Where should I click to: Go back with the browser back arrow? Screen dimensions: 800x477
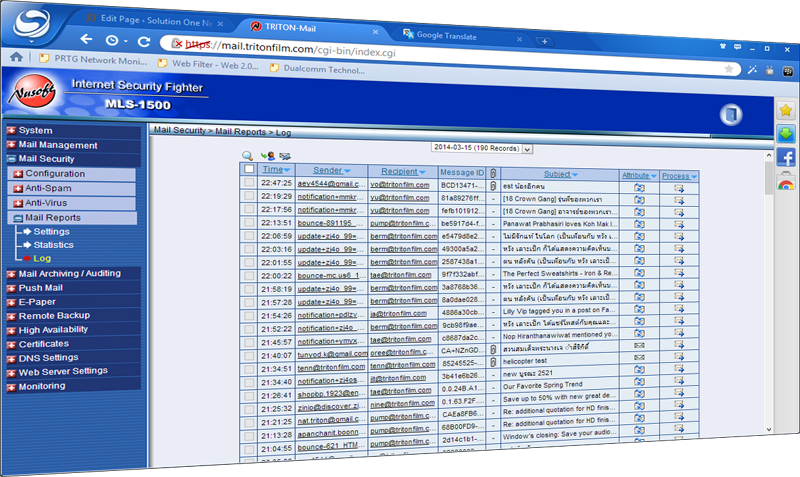[x=86, y=39]
